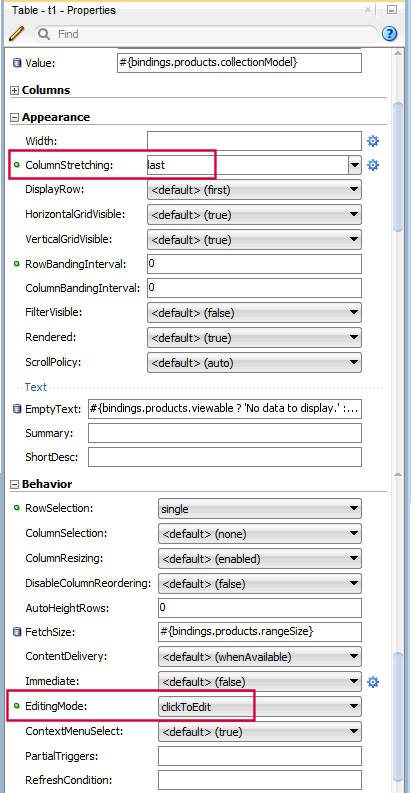The height and width of the screenshot is (793, 413).
Task: Open the ColumnResizing dropdown
Action: (260, 559)
